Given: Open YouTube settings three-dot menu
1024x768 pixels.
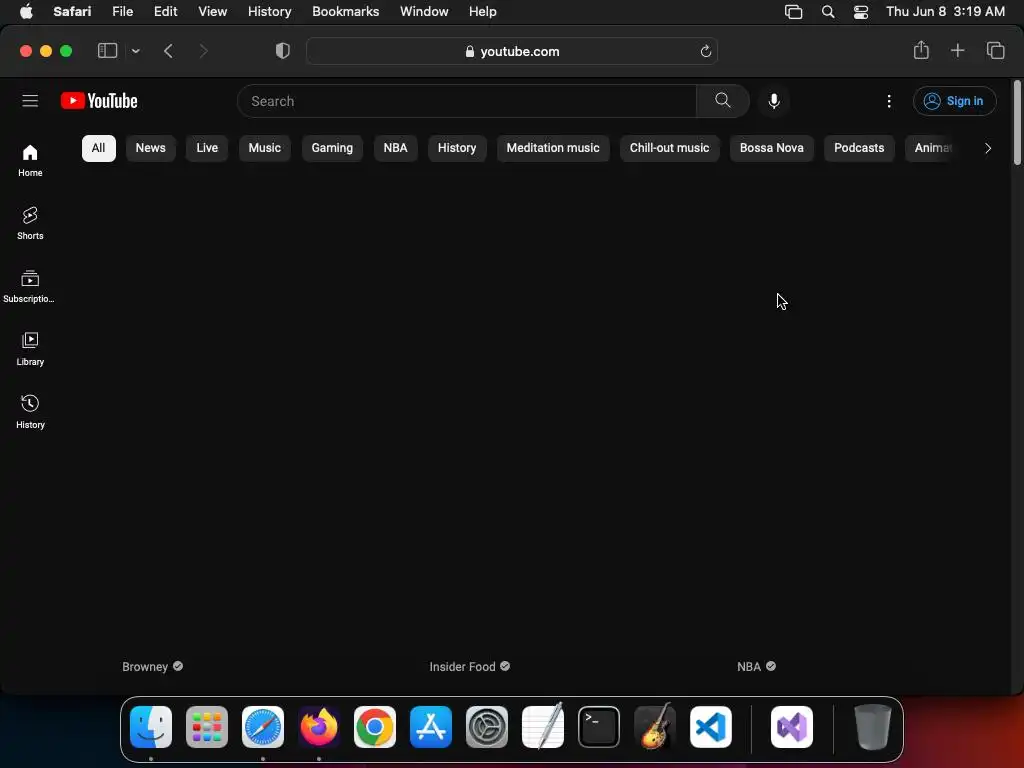Looking at the screenshot, I should click(x=889, y=101).
